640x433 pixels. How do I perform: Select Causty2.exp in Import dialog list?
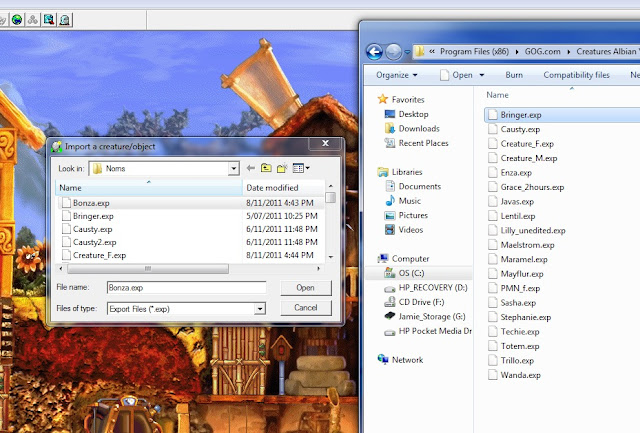(x=191, y=242)
